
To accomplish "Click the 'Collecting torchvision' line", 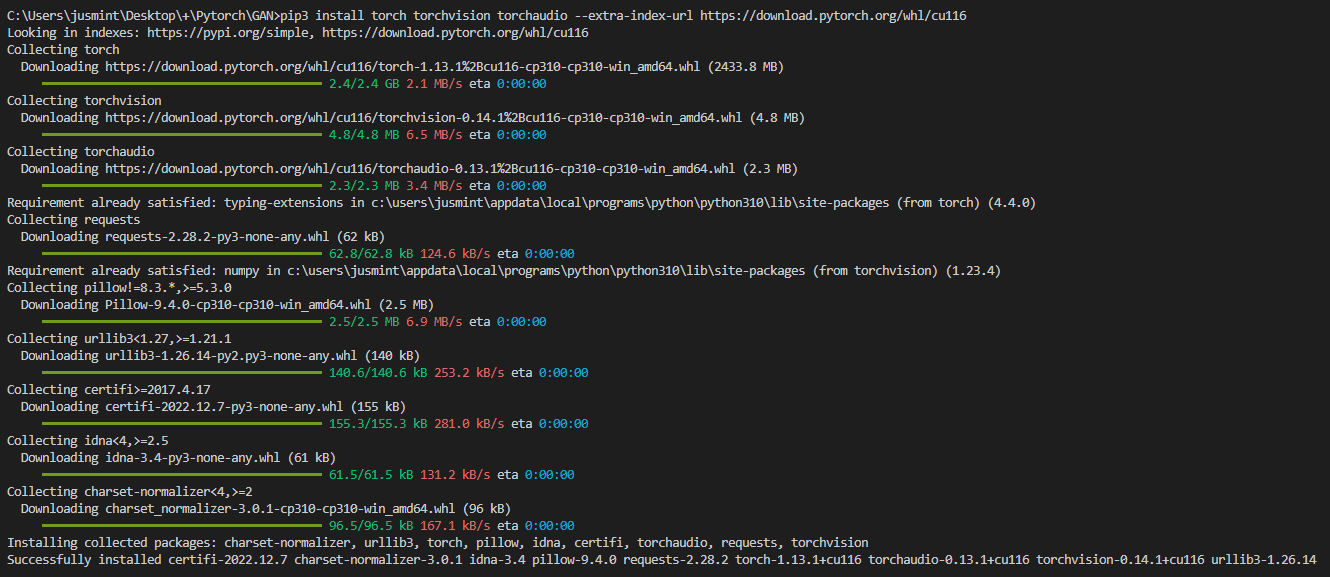I will click(84, 101).
